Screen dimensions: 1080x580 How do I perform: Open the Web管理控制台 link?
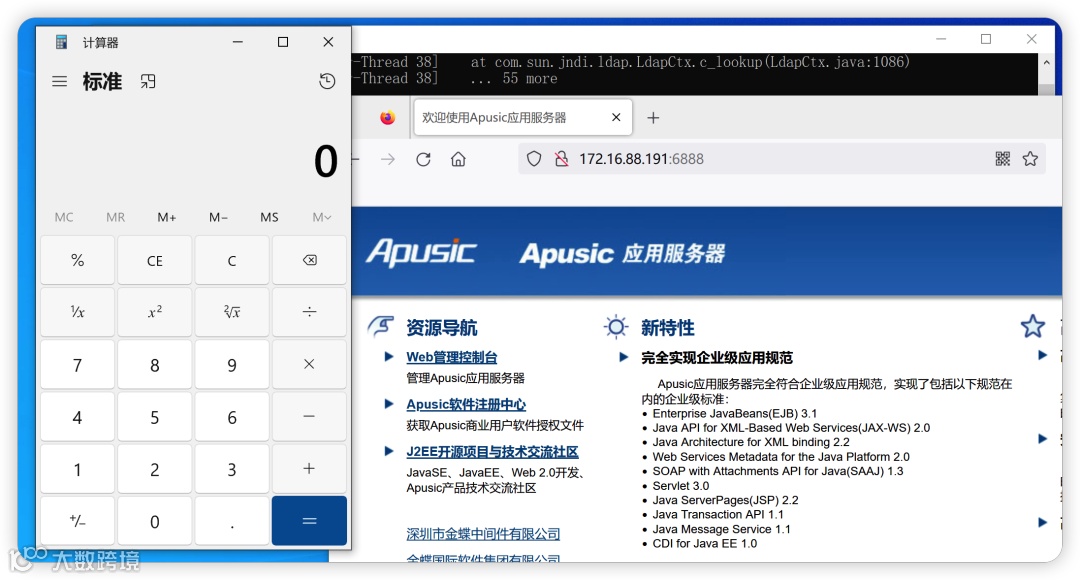pos(452,357)
